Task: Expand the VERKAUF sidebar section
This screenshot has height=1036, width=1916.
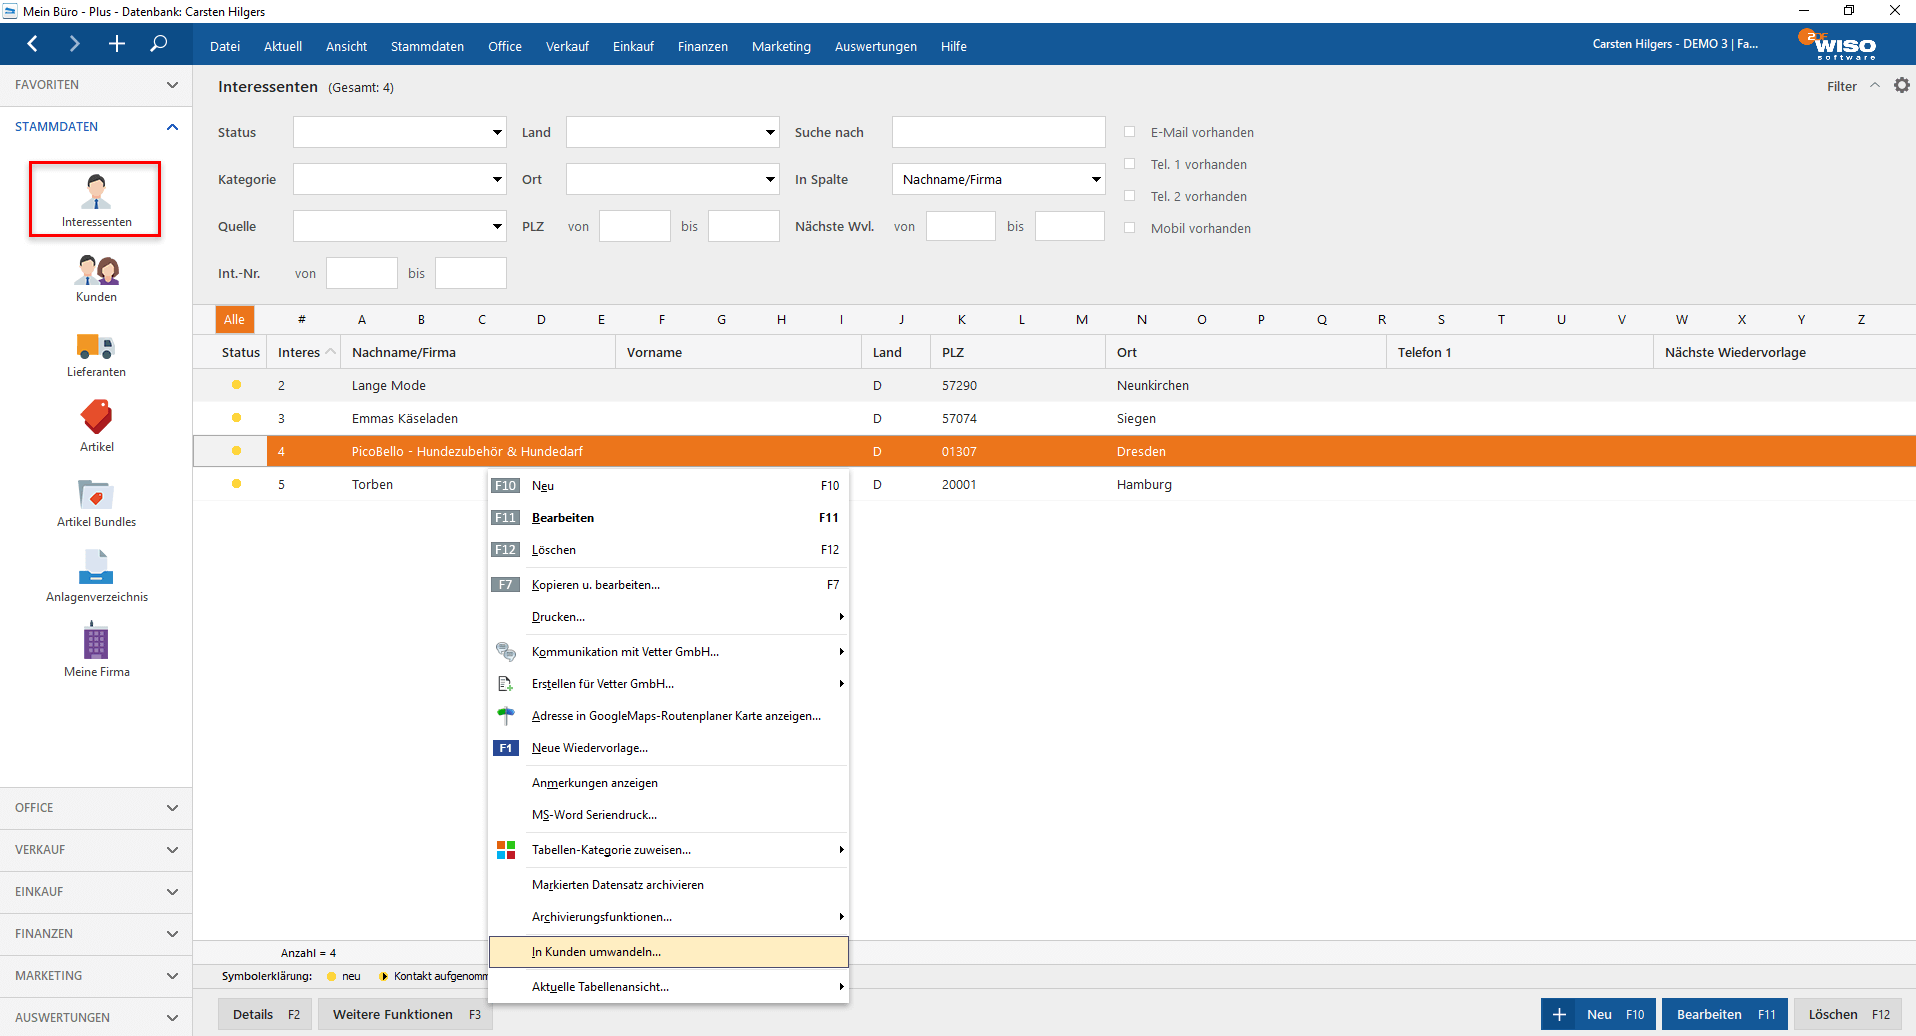Action: tap(96, 850)
